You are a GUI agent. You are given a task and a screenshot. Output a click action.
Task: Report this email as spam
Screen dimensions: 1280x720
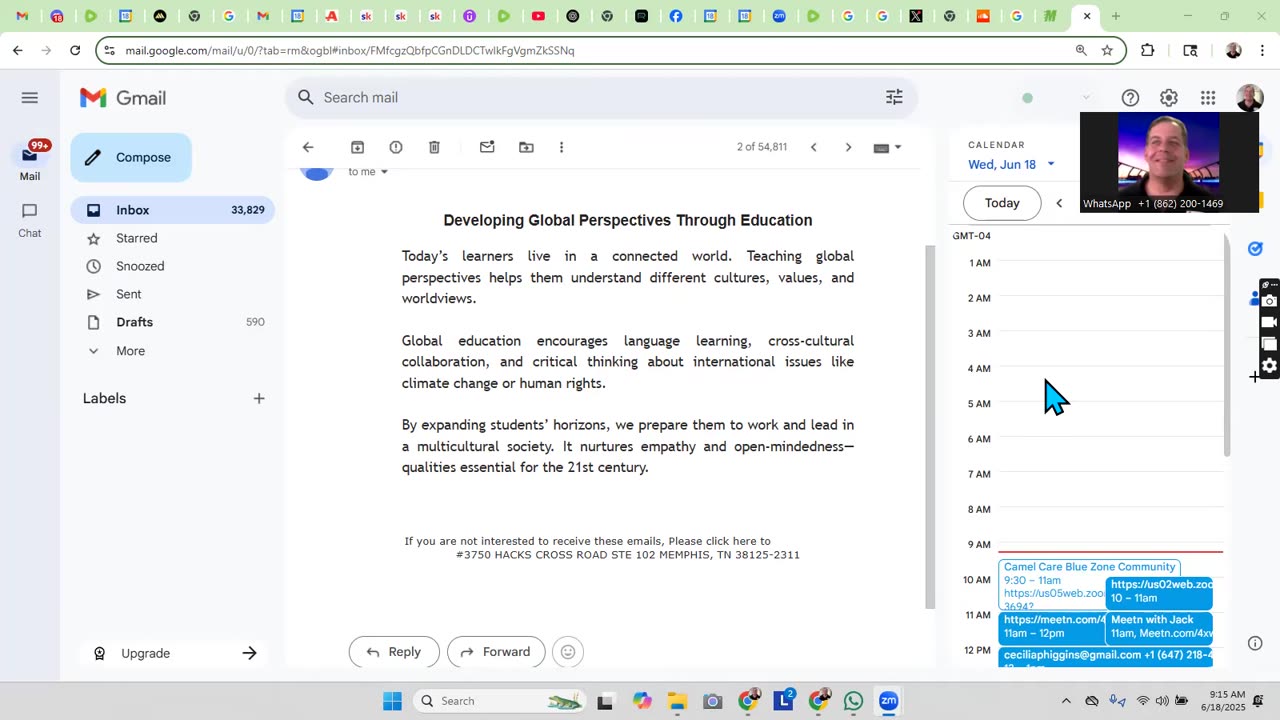pyautogui.click(x=396, y=147)
